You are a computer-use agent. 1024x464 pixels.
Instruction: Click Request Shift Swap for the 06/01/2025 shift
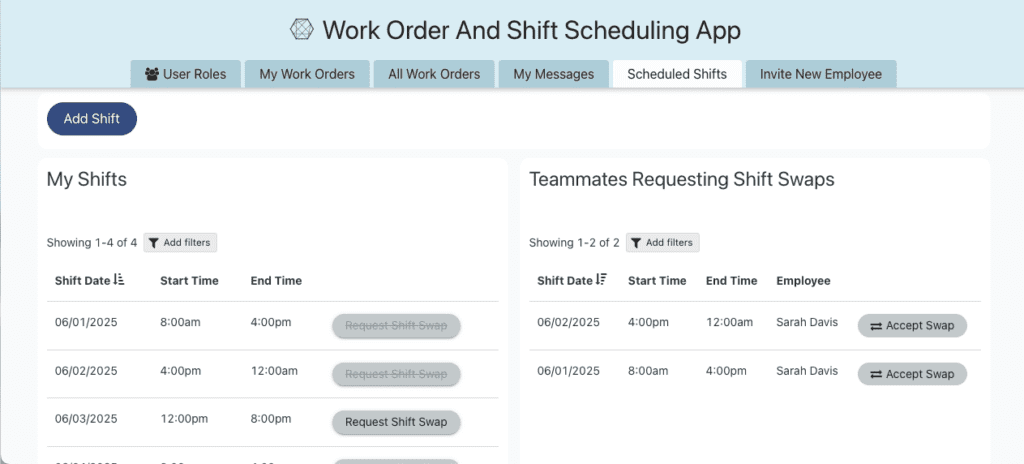pyautogui.click(x=396, y=326)
